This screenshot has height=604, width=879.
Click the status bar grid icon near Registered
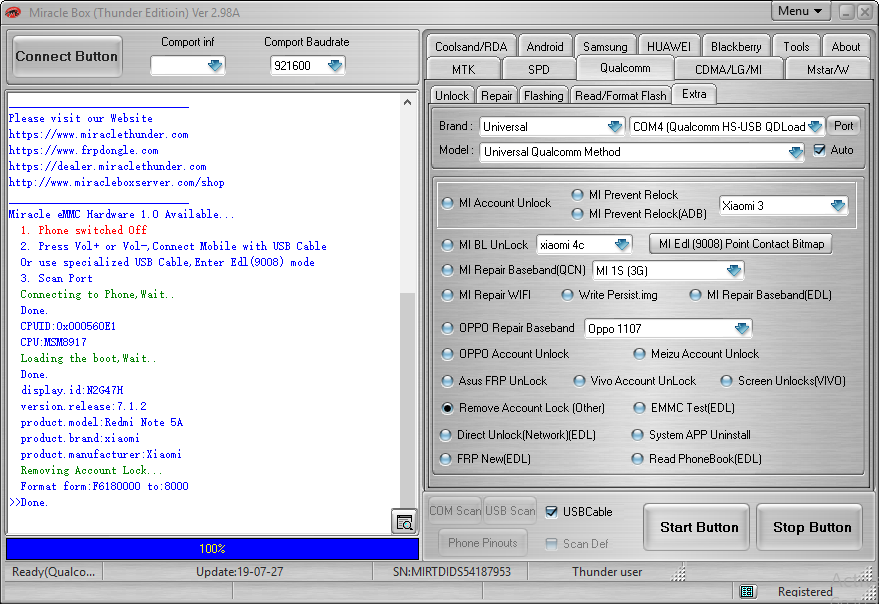tap(747, 591)
